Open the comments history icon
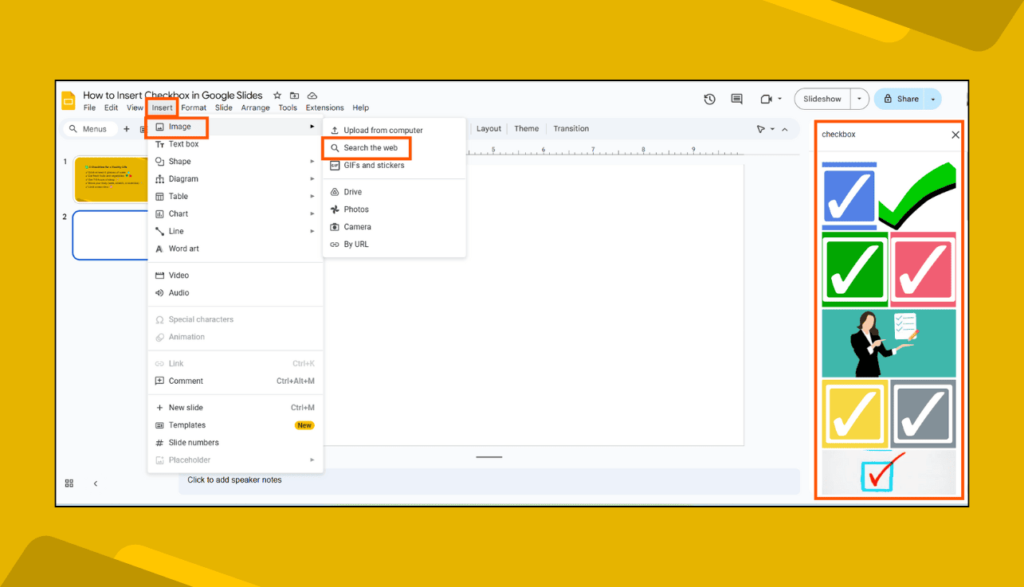 pos(737,99)
